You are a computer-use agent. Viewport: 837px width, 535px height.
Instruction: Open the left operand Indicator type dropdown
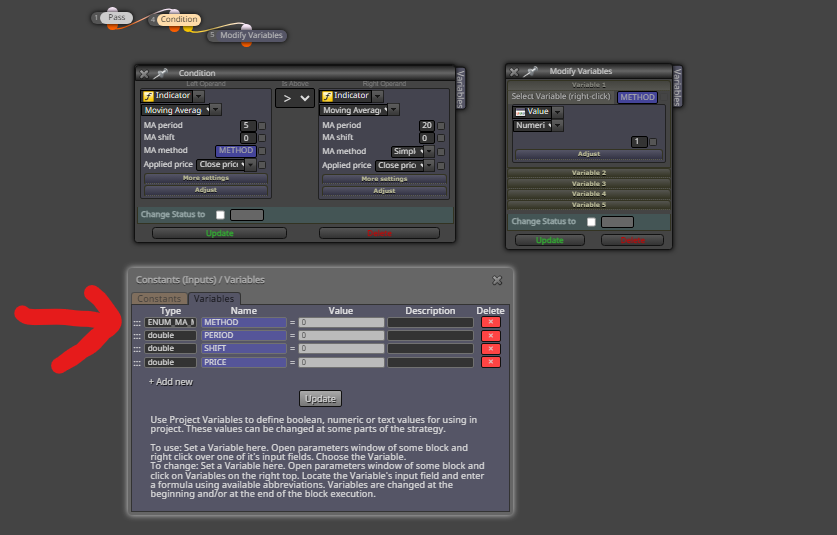click(x=199, y=96)
